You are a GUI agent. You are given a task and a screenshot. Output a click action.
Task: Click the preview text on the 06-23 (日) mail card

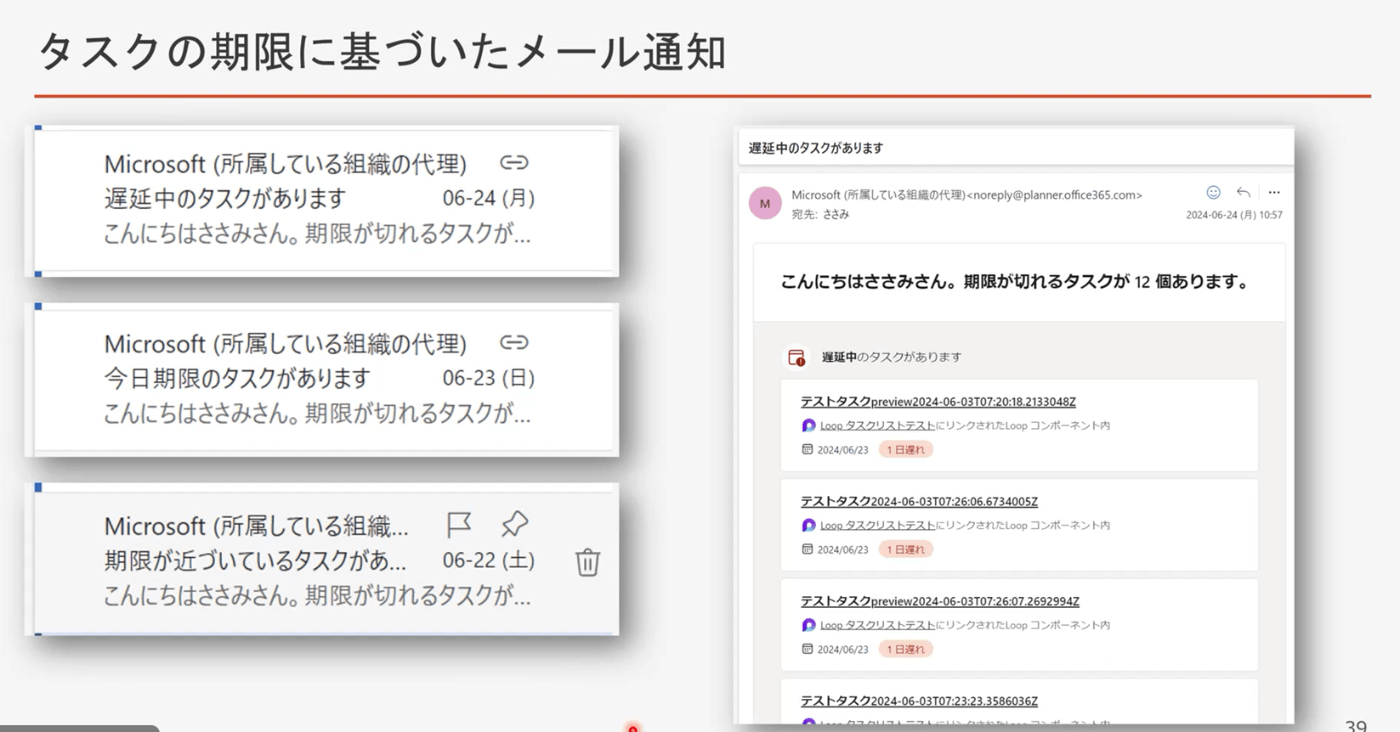318,414
